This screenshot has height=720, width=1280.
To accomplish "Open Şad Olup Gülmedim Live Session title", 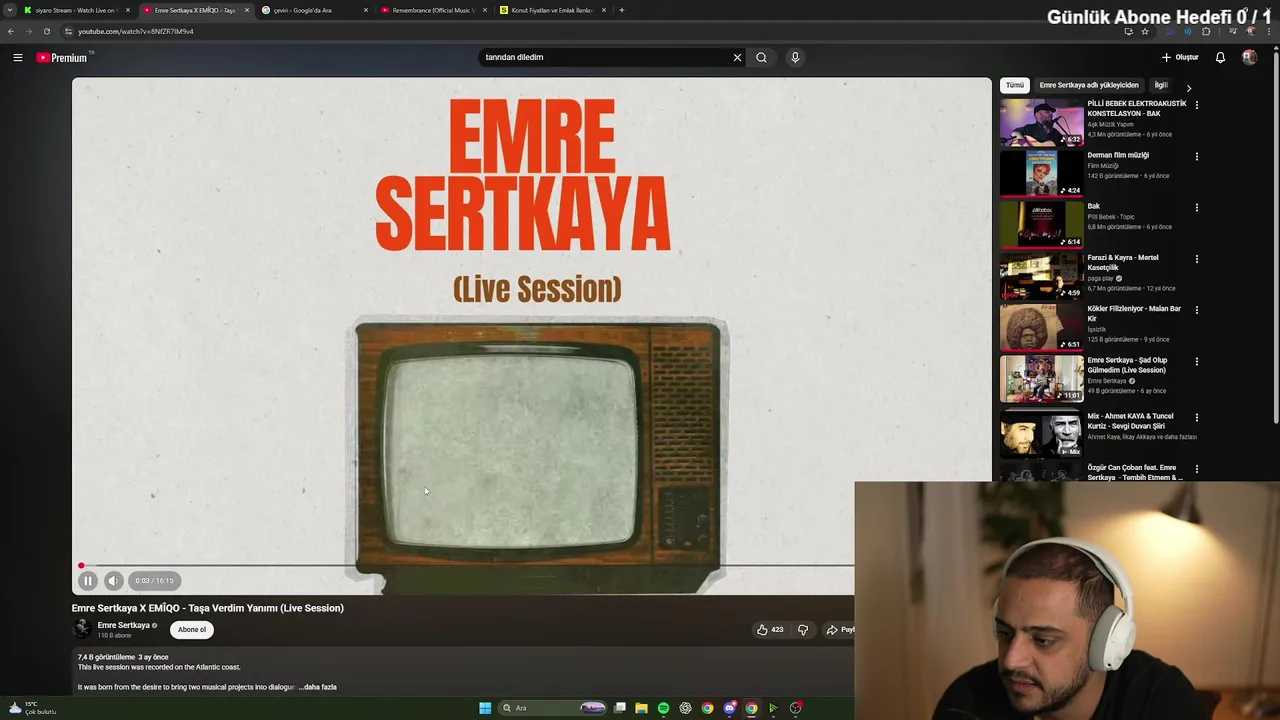I will (1127, 365).
